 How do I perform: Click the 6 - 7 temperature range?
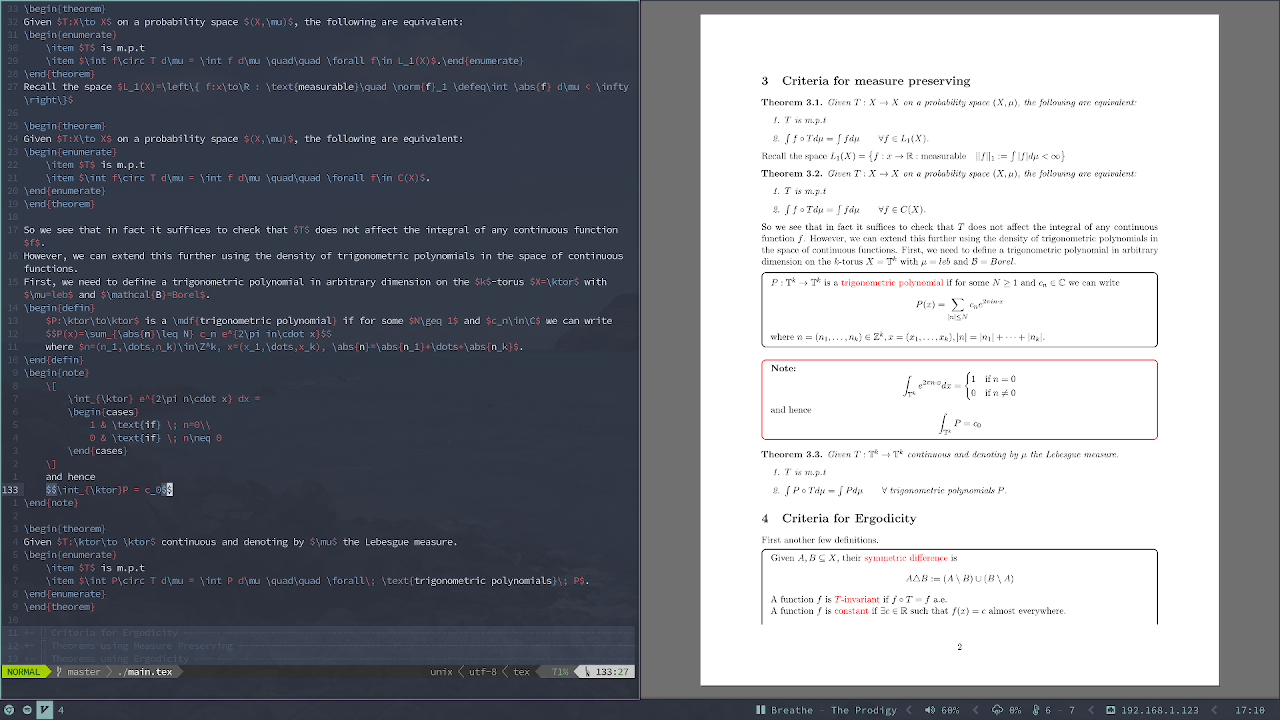point(1060,710)
